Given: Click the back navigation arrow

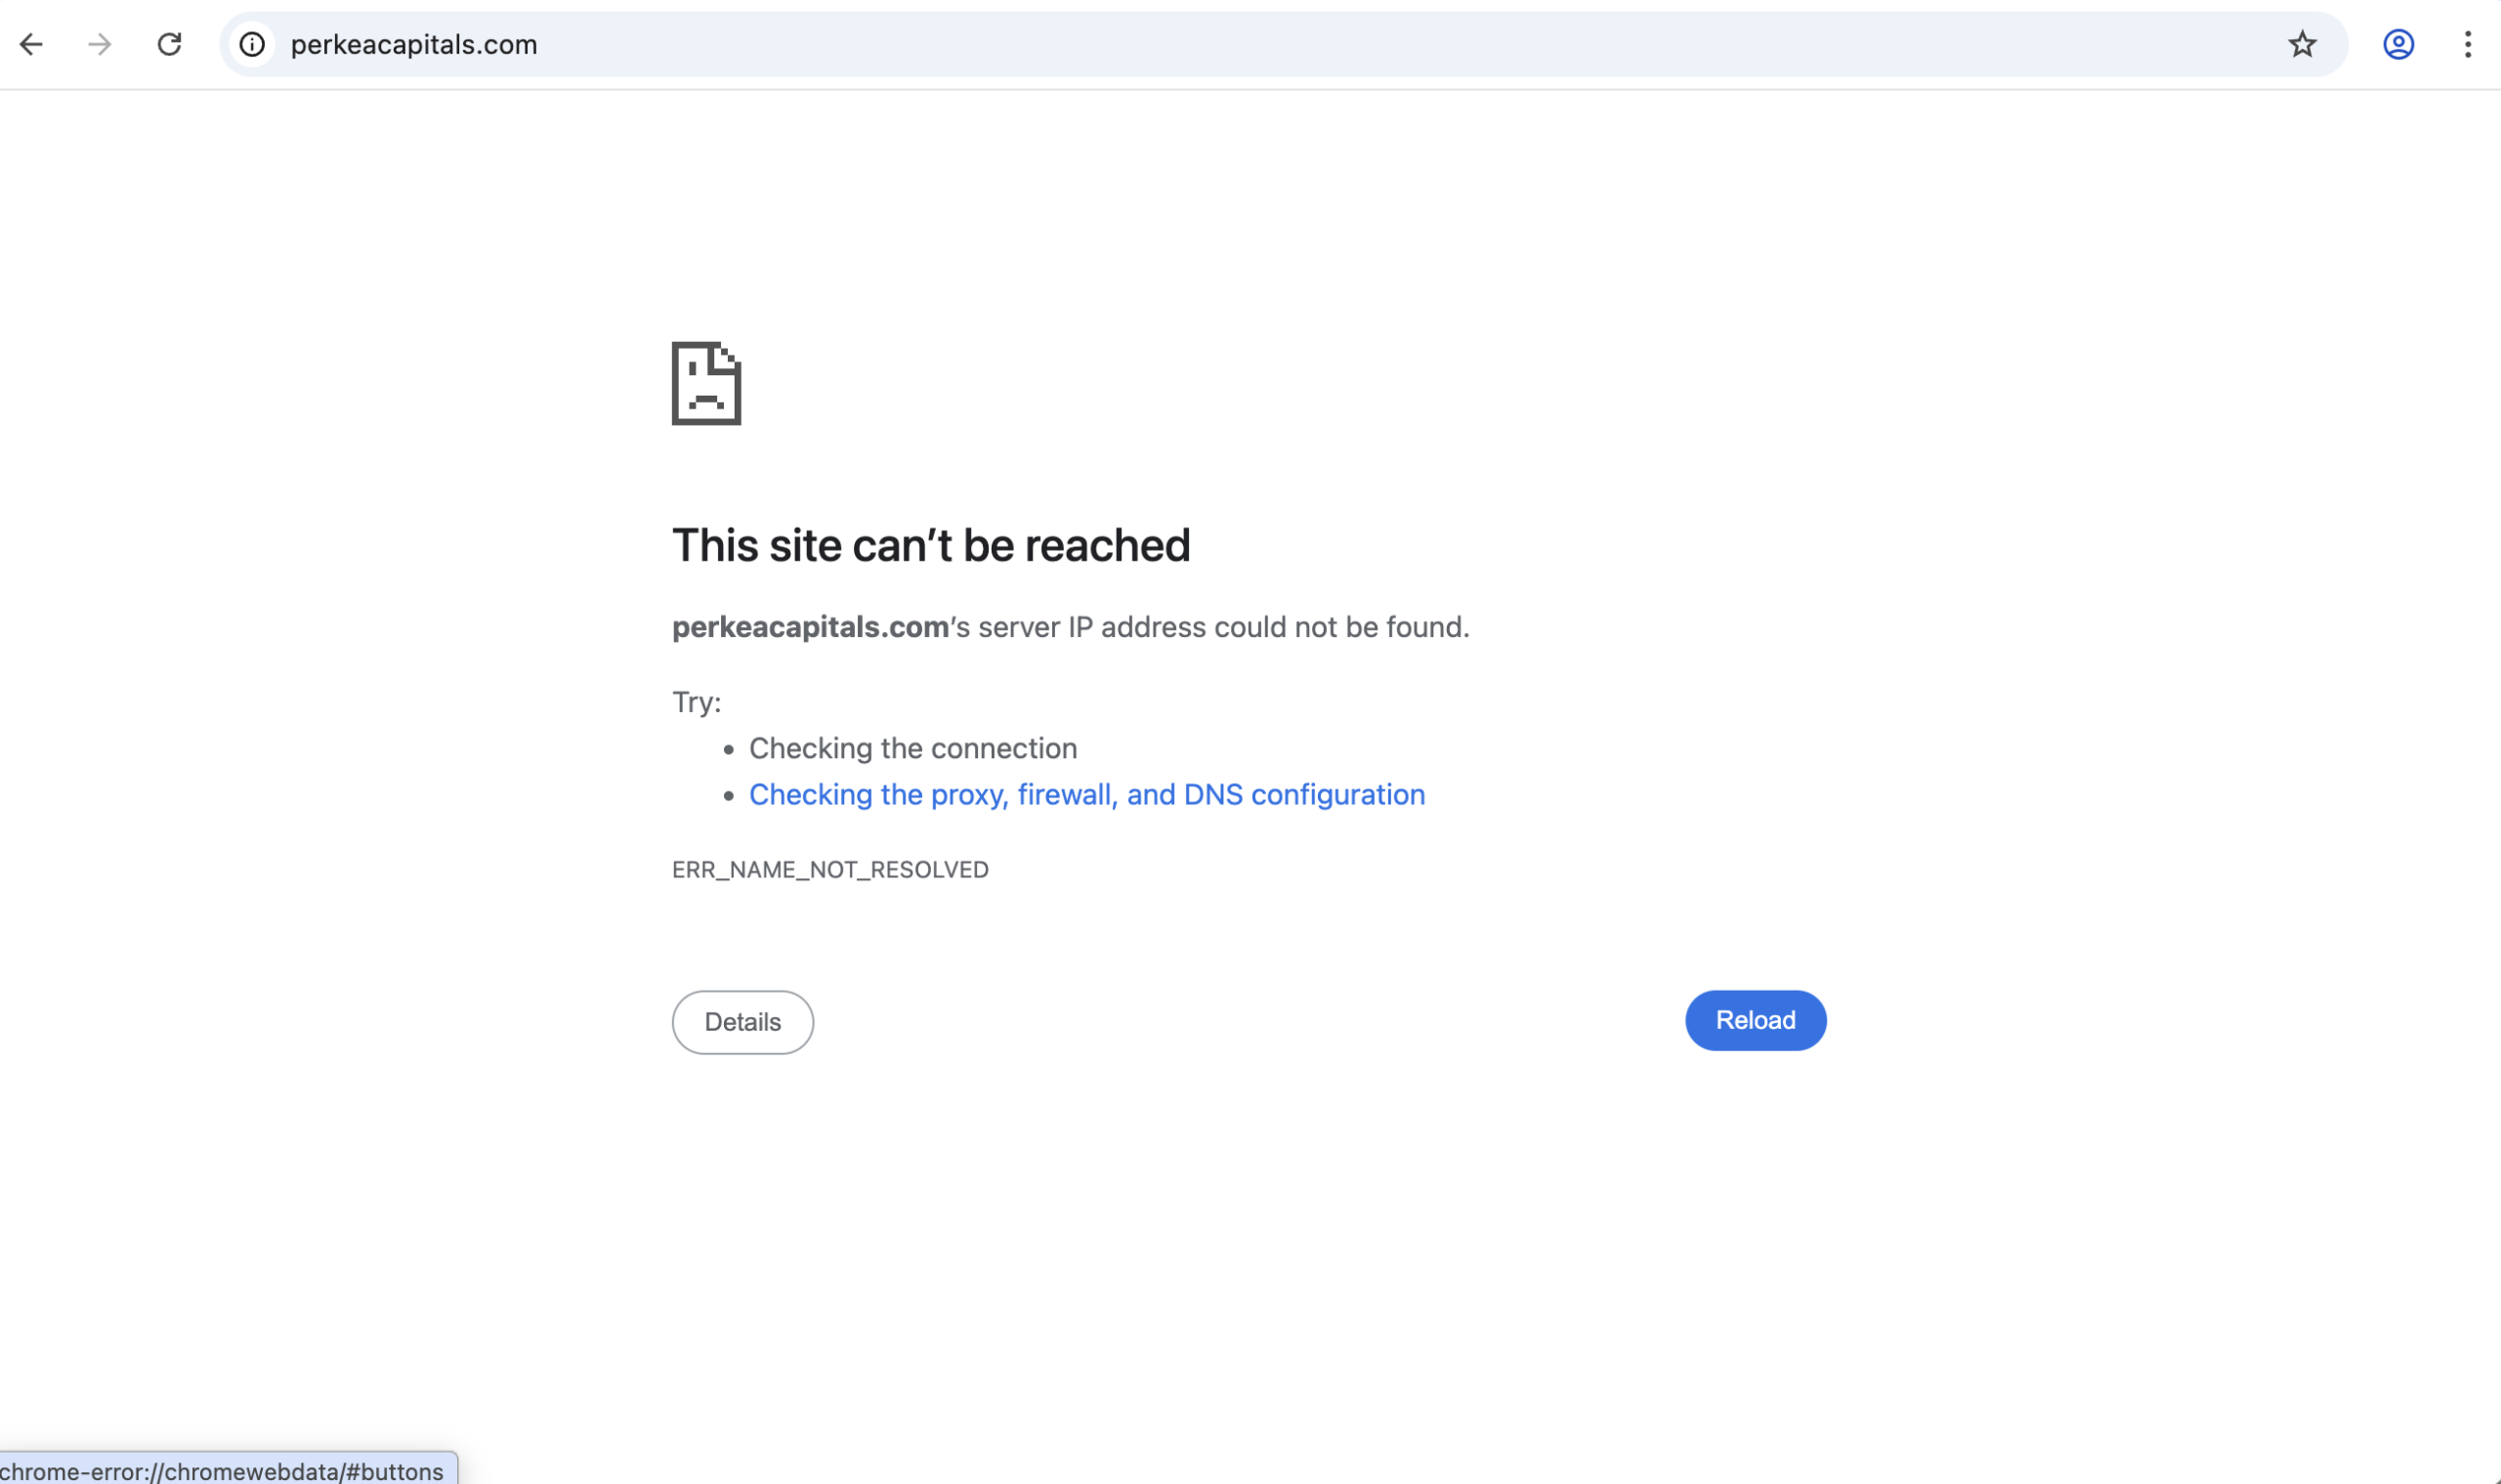Looking at the screenshot, I should click(33, 44).
